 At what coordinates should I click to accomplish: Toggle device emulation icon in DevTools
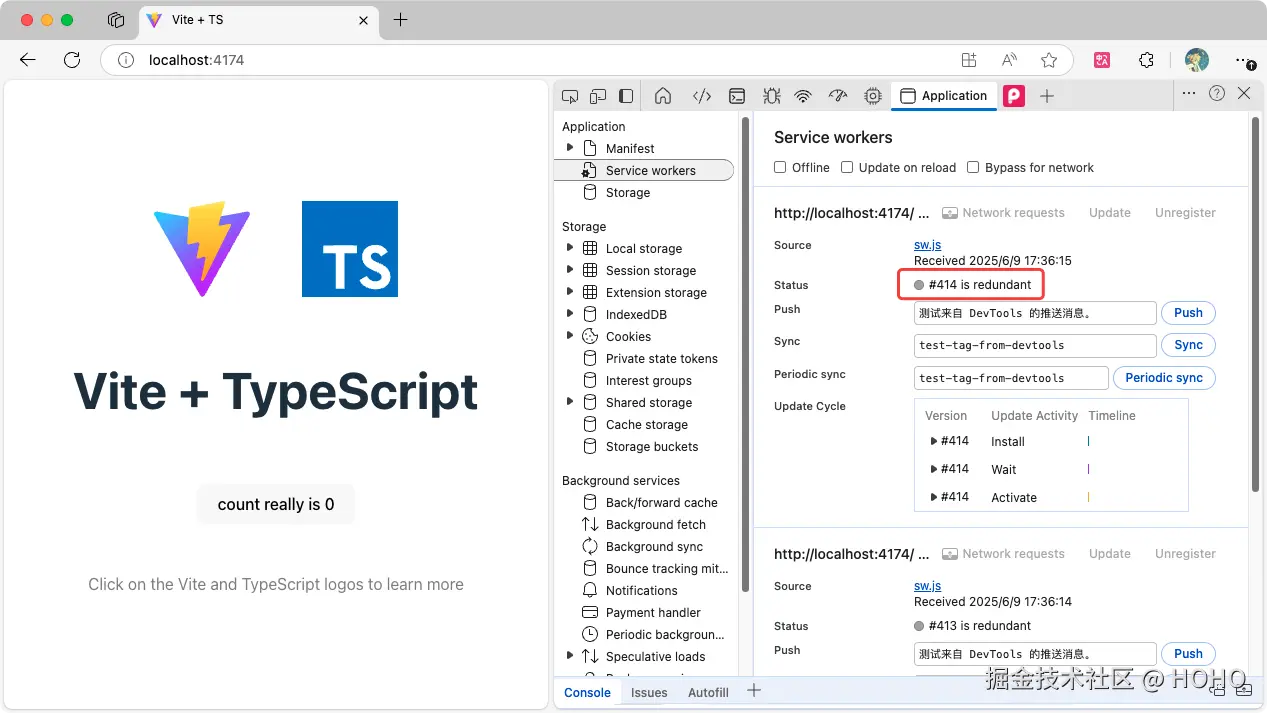598,96
